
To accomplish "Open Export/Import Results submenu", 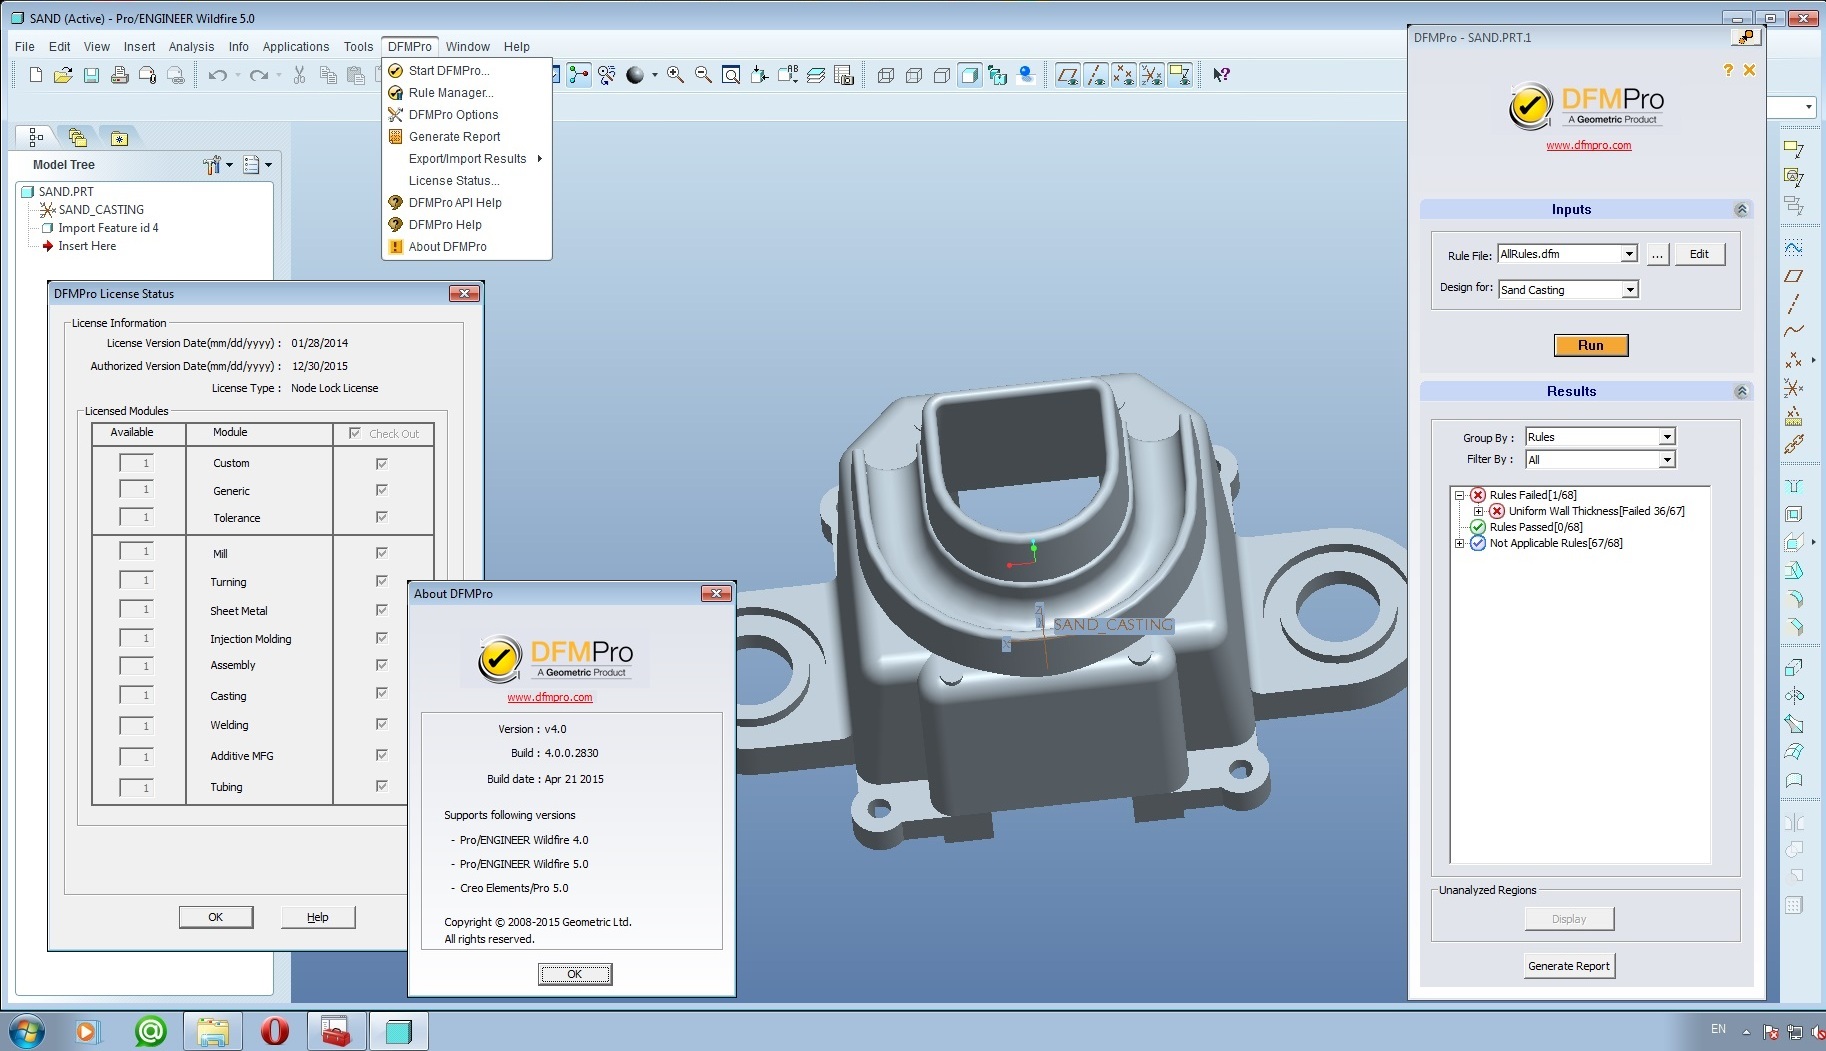I will coord(467,159).
